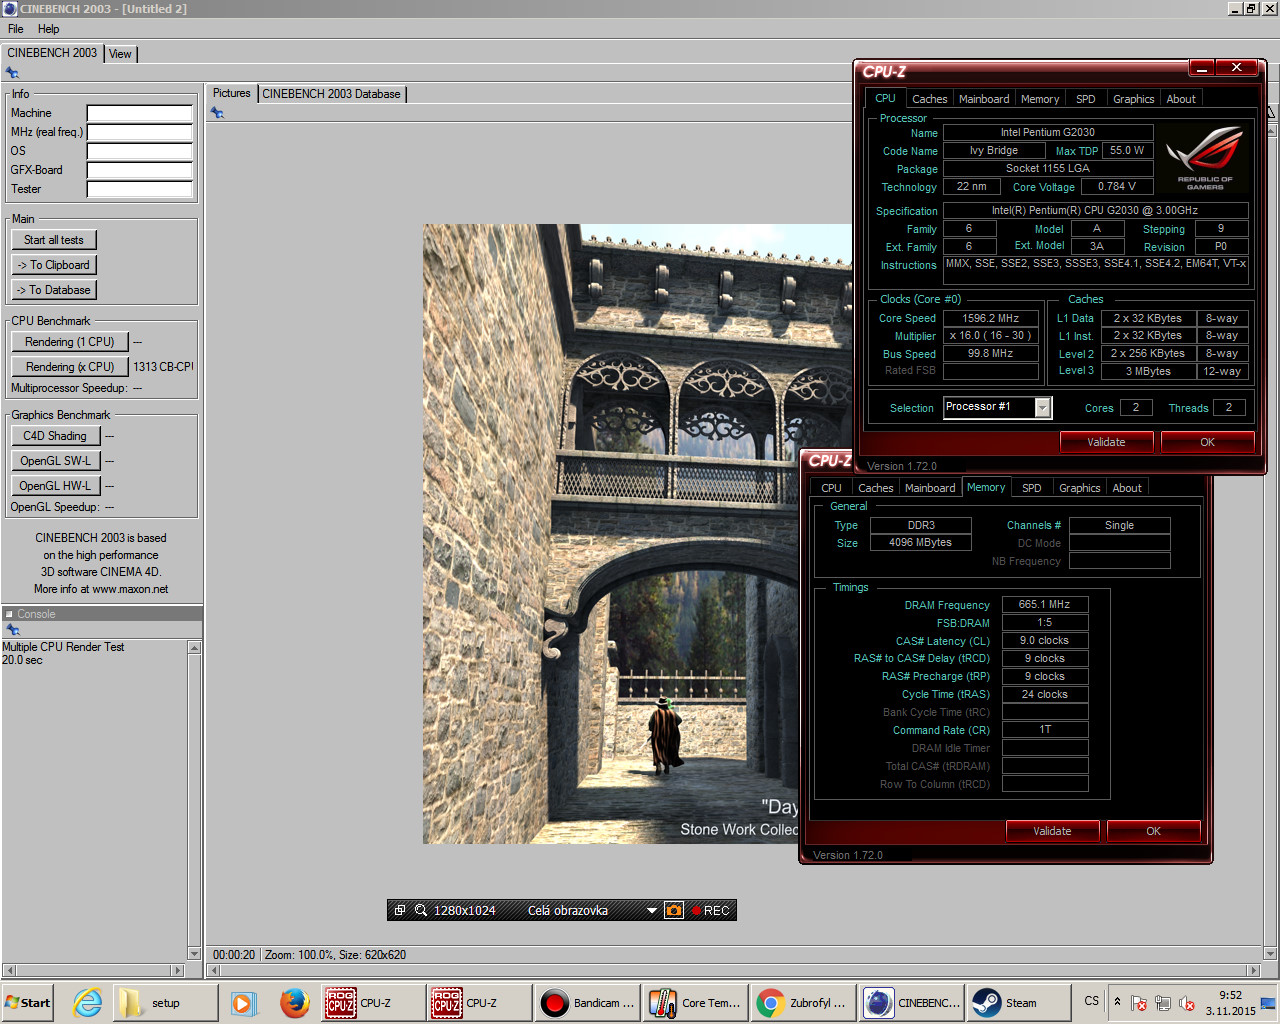Click OK in lower CPU-Z Memory window
The height and width of the screenshot is (1024, 1280).
coord(1153,831)
